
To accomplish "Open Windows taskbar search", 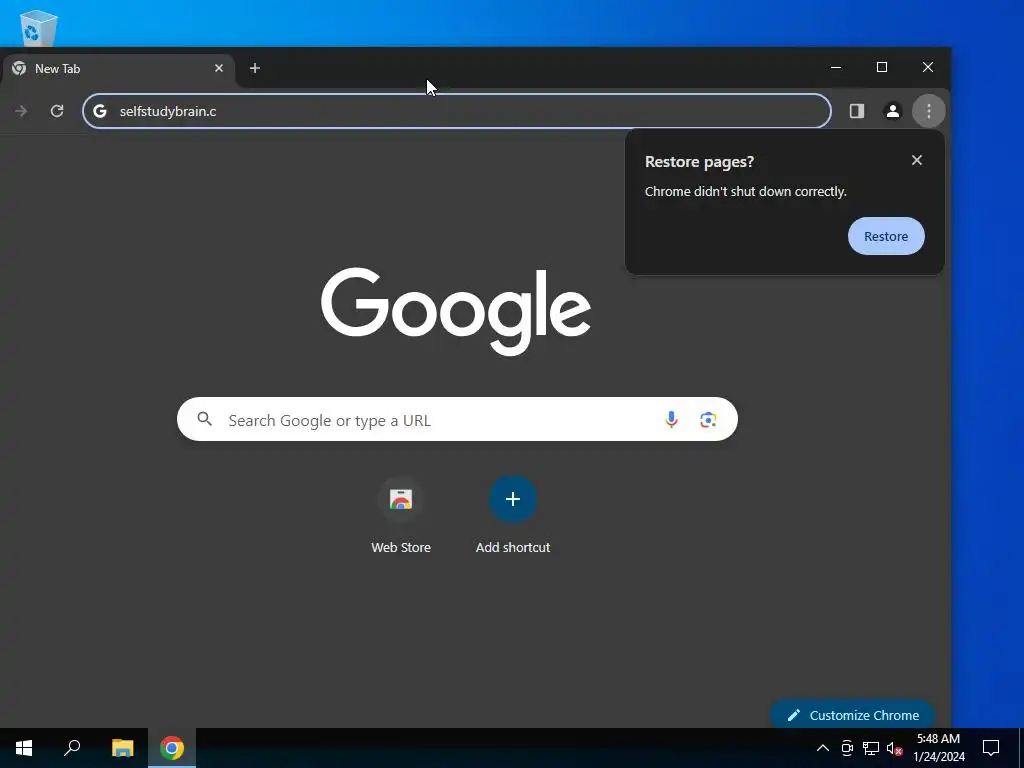I will [x=72, y=748].
